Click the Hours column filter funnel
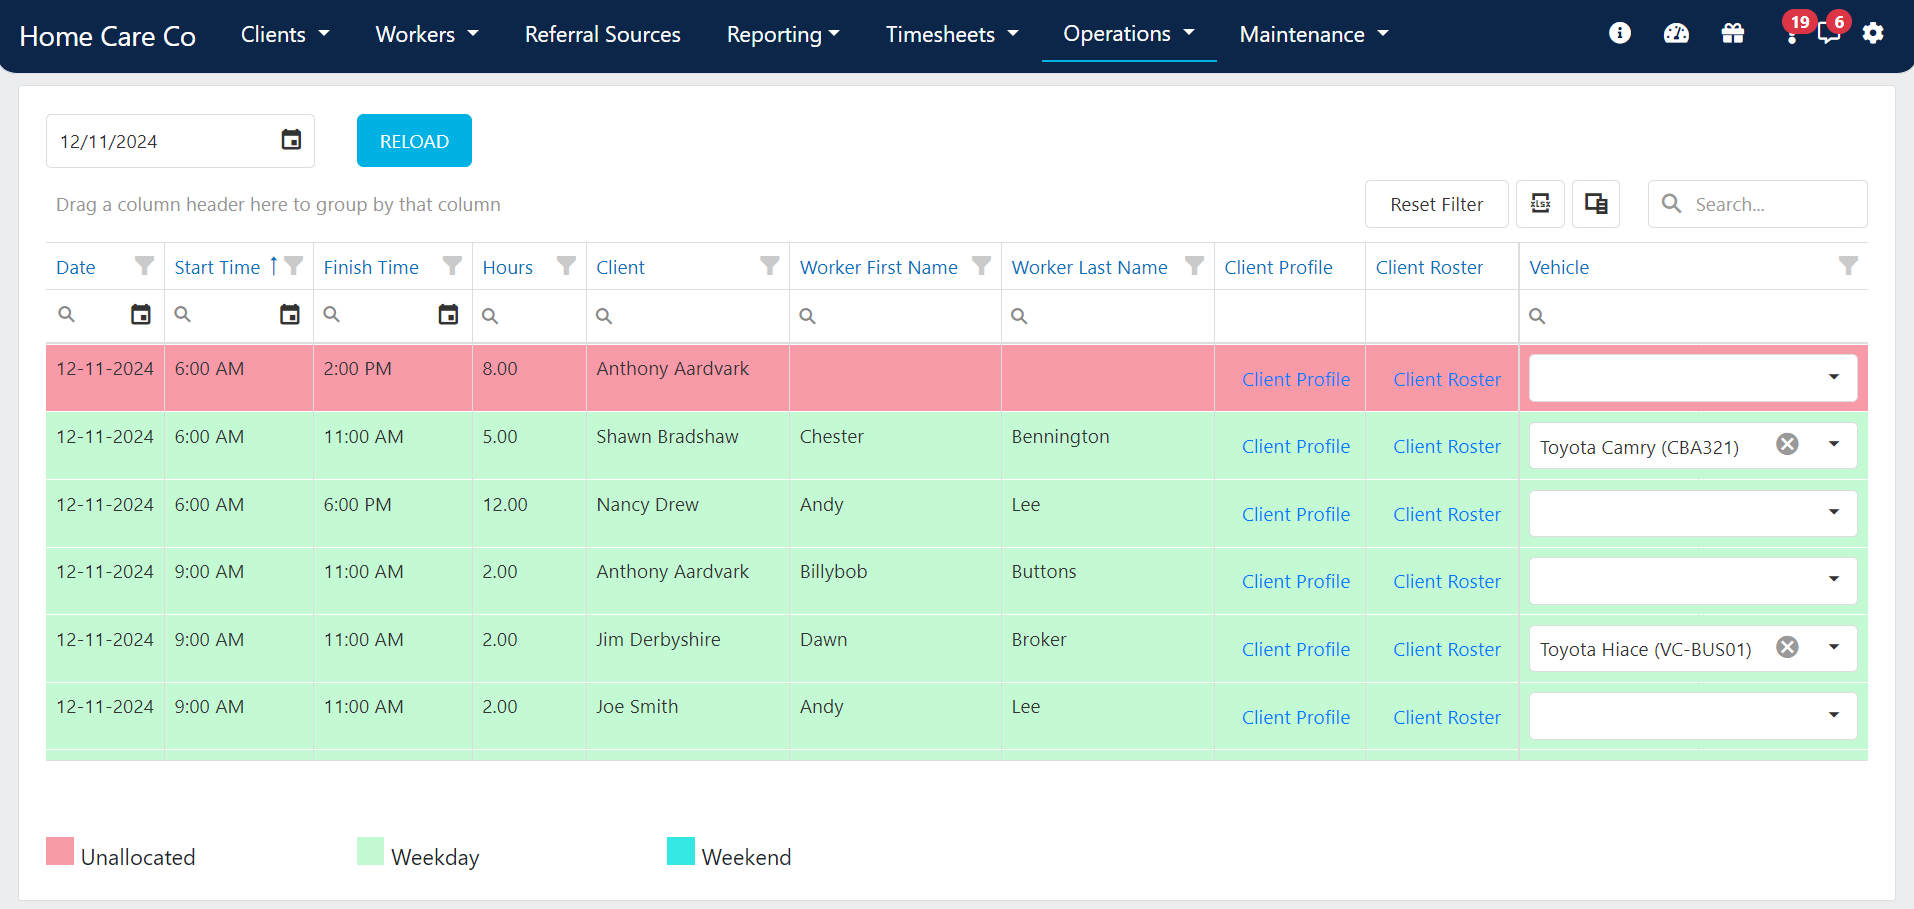Viewport: 1914px width, 909px height. coord(566,265)
